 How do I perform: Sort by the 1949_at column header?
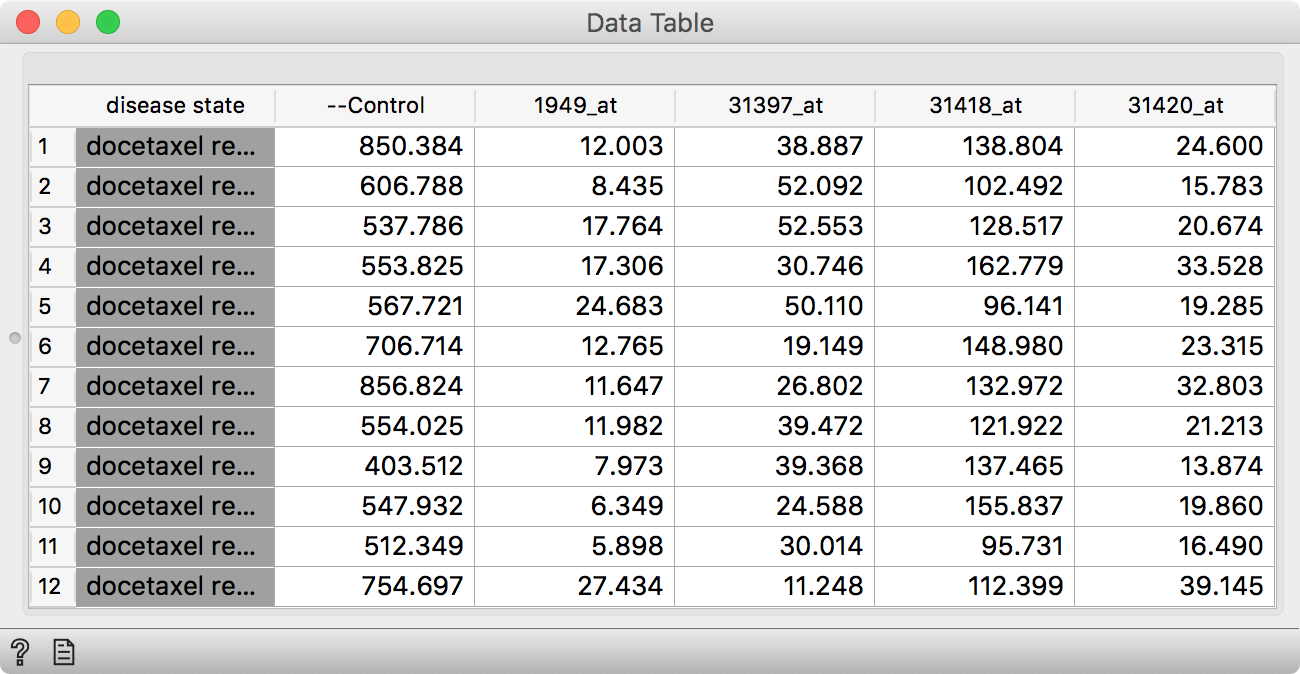click(x=575, y=106)
